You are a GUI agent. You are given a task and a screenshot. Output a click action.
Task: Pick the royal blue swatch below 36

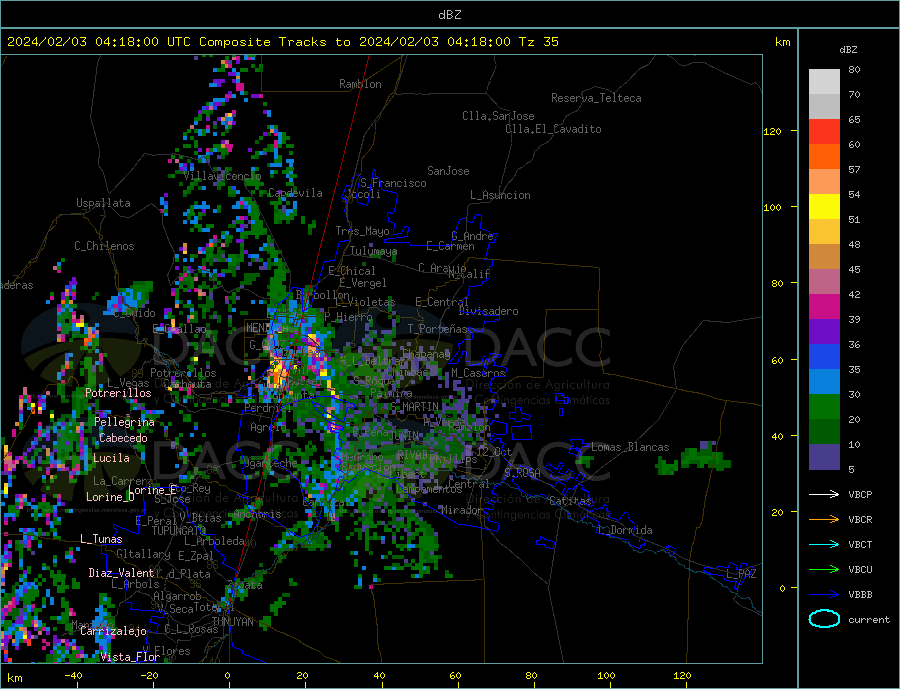click(824, 357)
